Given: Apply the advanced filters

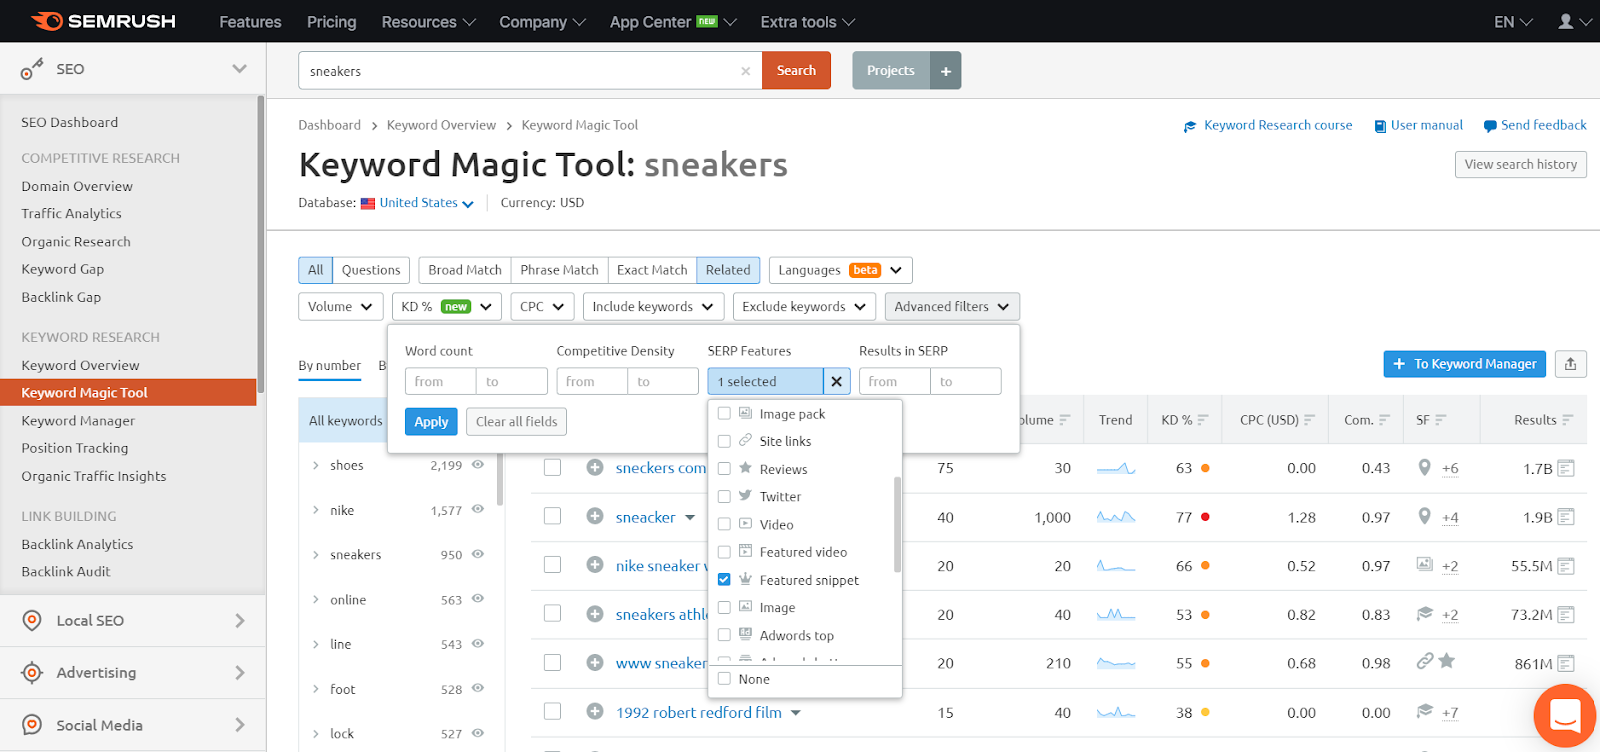Looking at the screenshot, I should pyautogui.click(x=431, y=422).
